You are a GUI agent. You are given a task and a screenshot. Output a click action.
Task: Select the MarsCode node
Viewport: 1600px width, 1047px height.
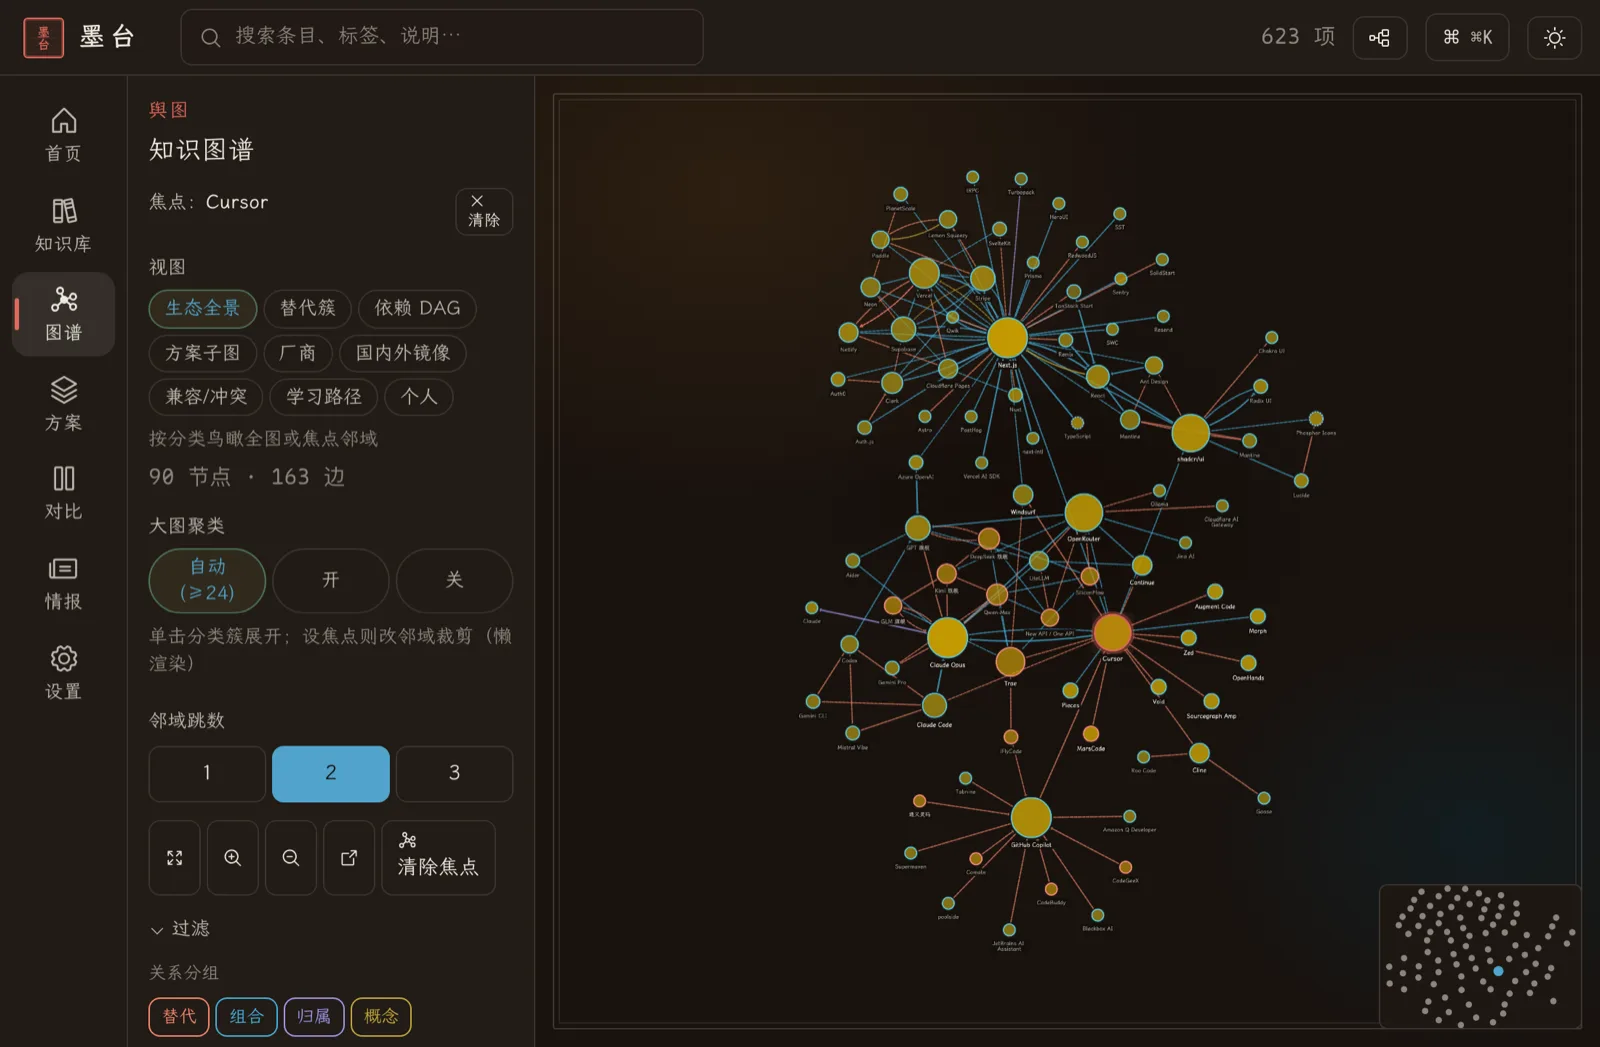(1091, 734)
